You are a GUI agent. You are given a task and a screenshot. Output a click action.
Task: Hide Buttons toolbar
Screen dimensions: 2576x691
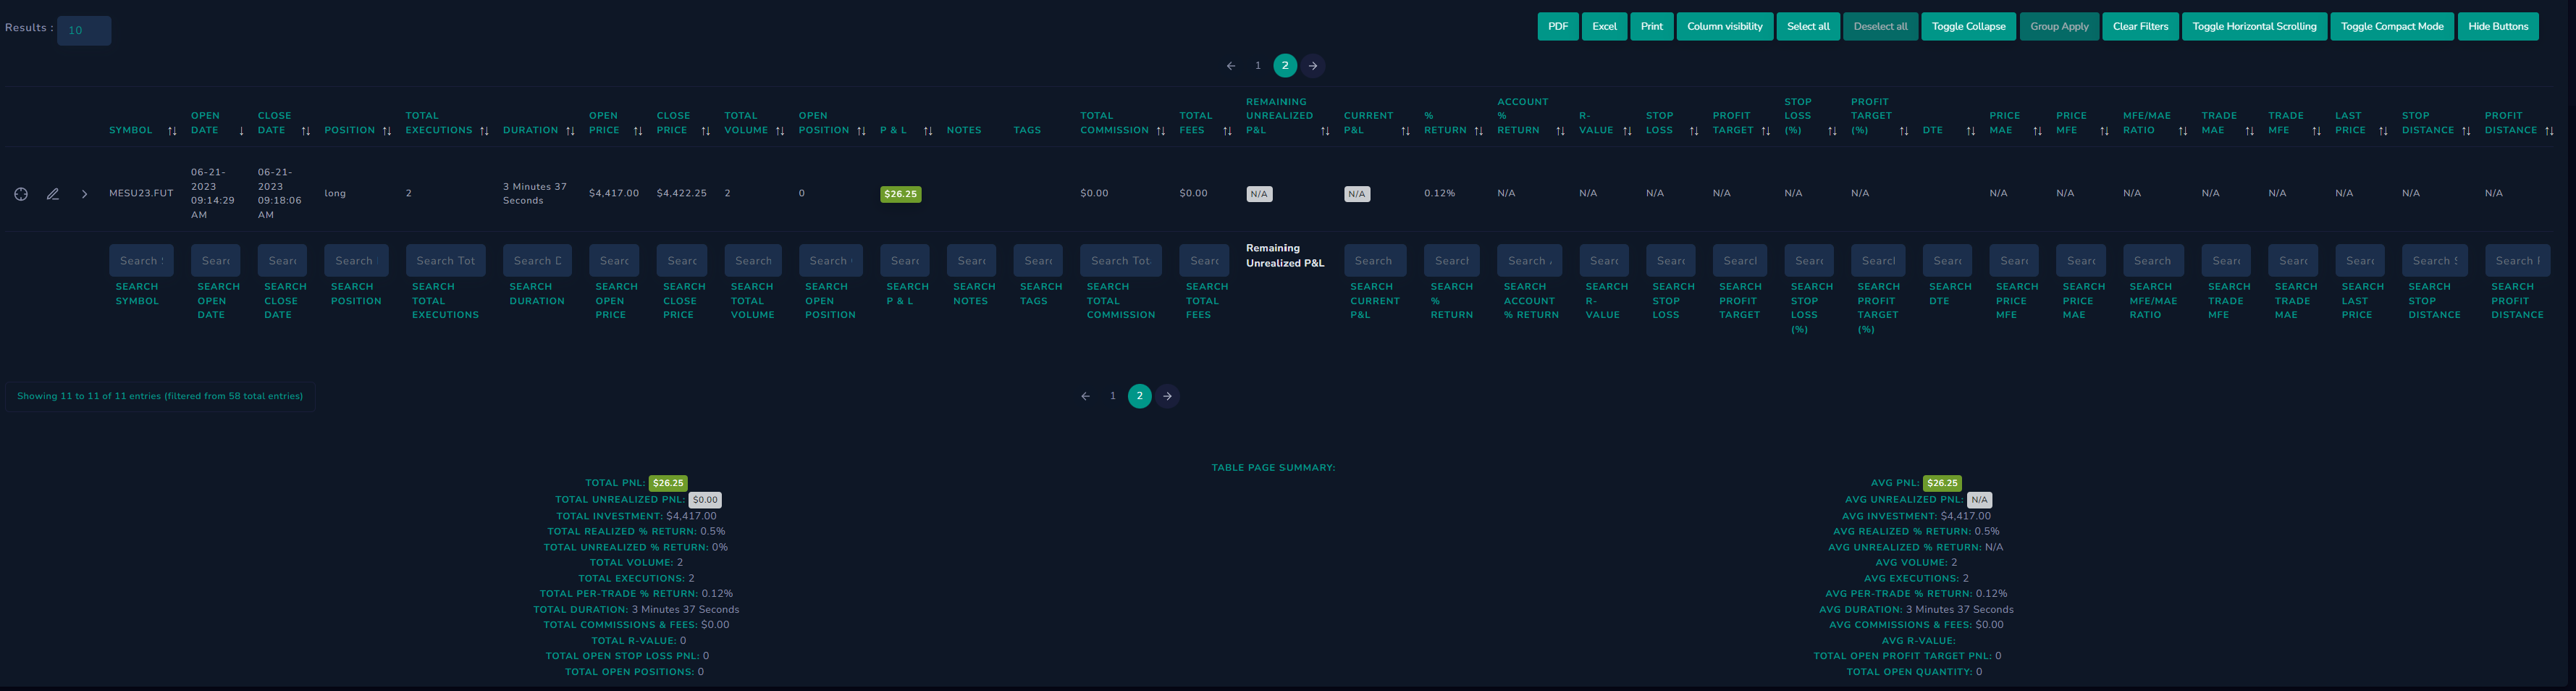pos(2497,27)
